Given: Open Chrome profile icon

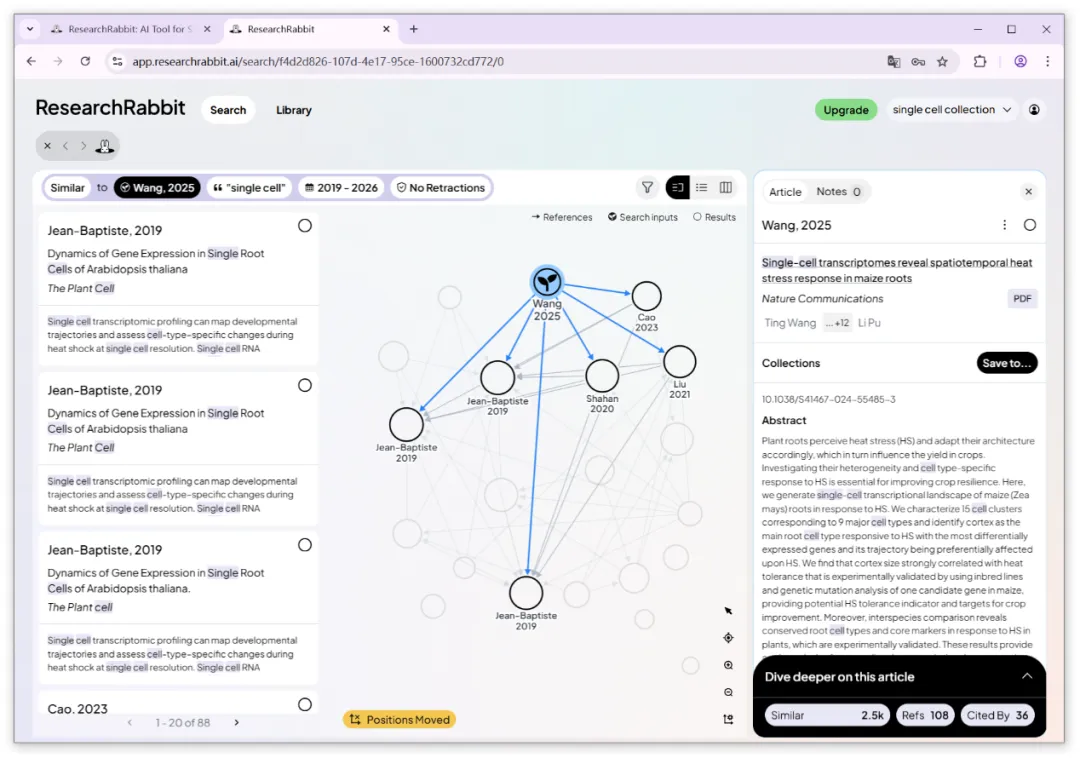Looking at the screenshot, I should (1020, 61).
